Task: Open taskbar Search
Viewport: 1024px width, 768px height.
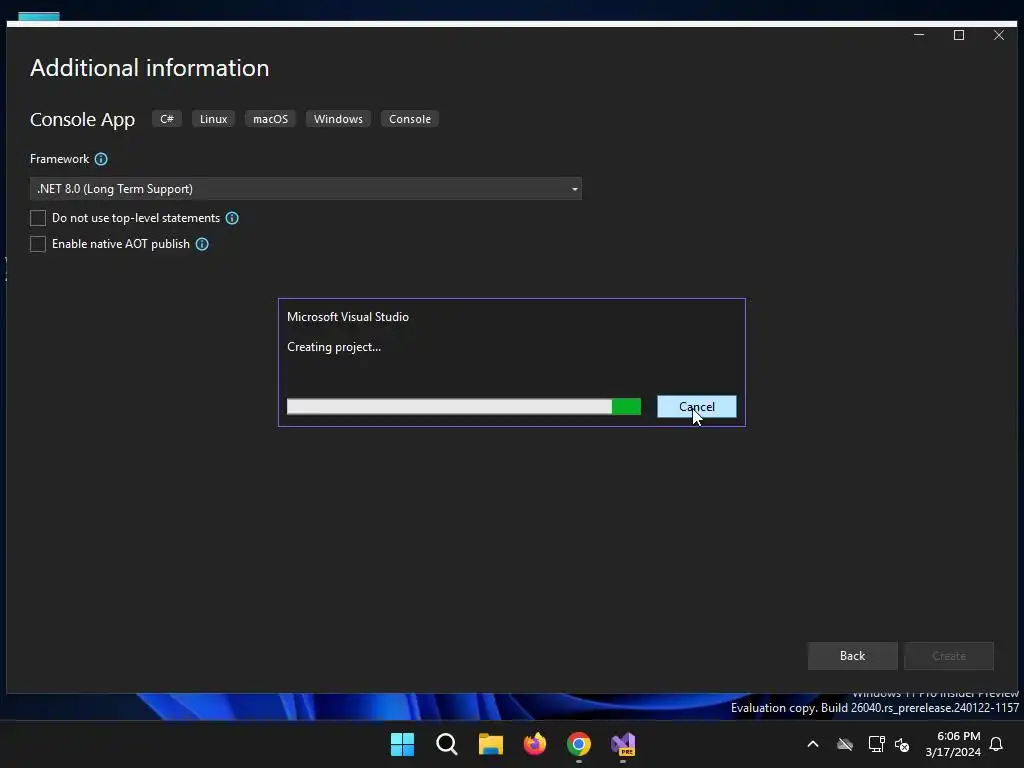Action: (447, 744)
